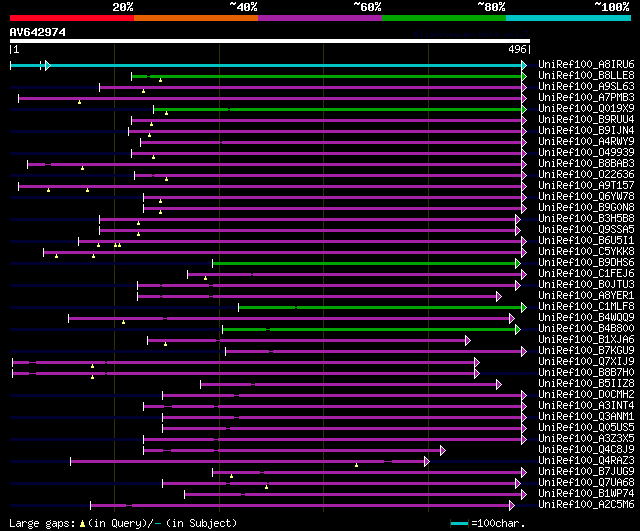Click the UniRef100_B8B7H0 label
Viewport: 640px width, 531px height.
[x=586, y=373]
